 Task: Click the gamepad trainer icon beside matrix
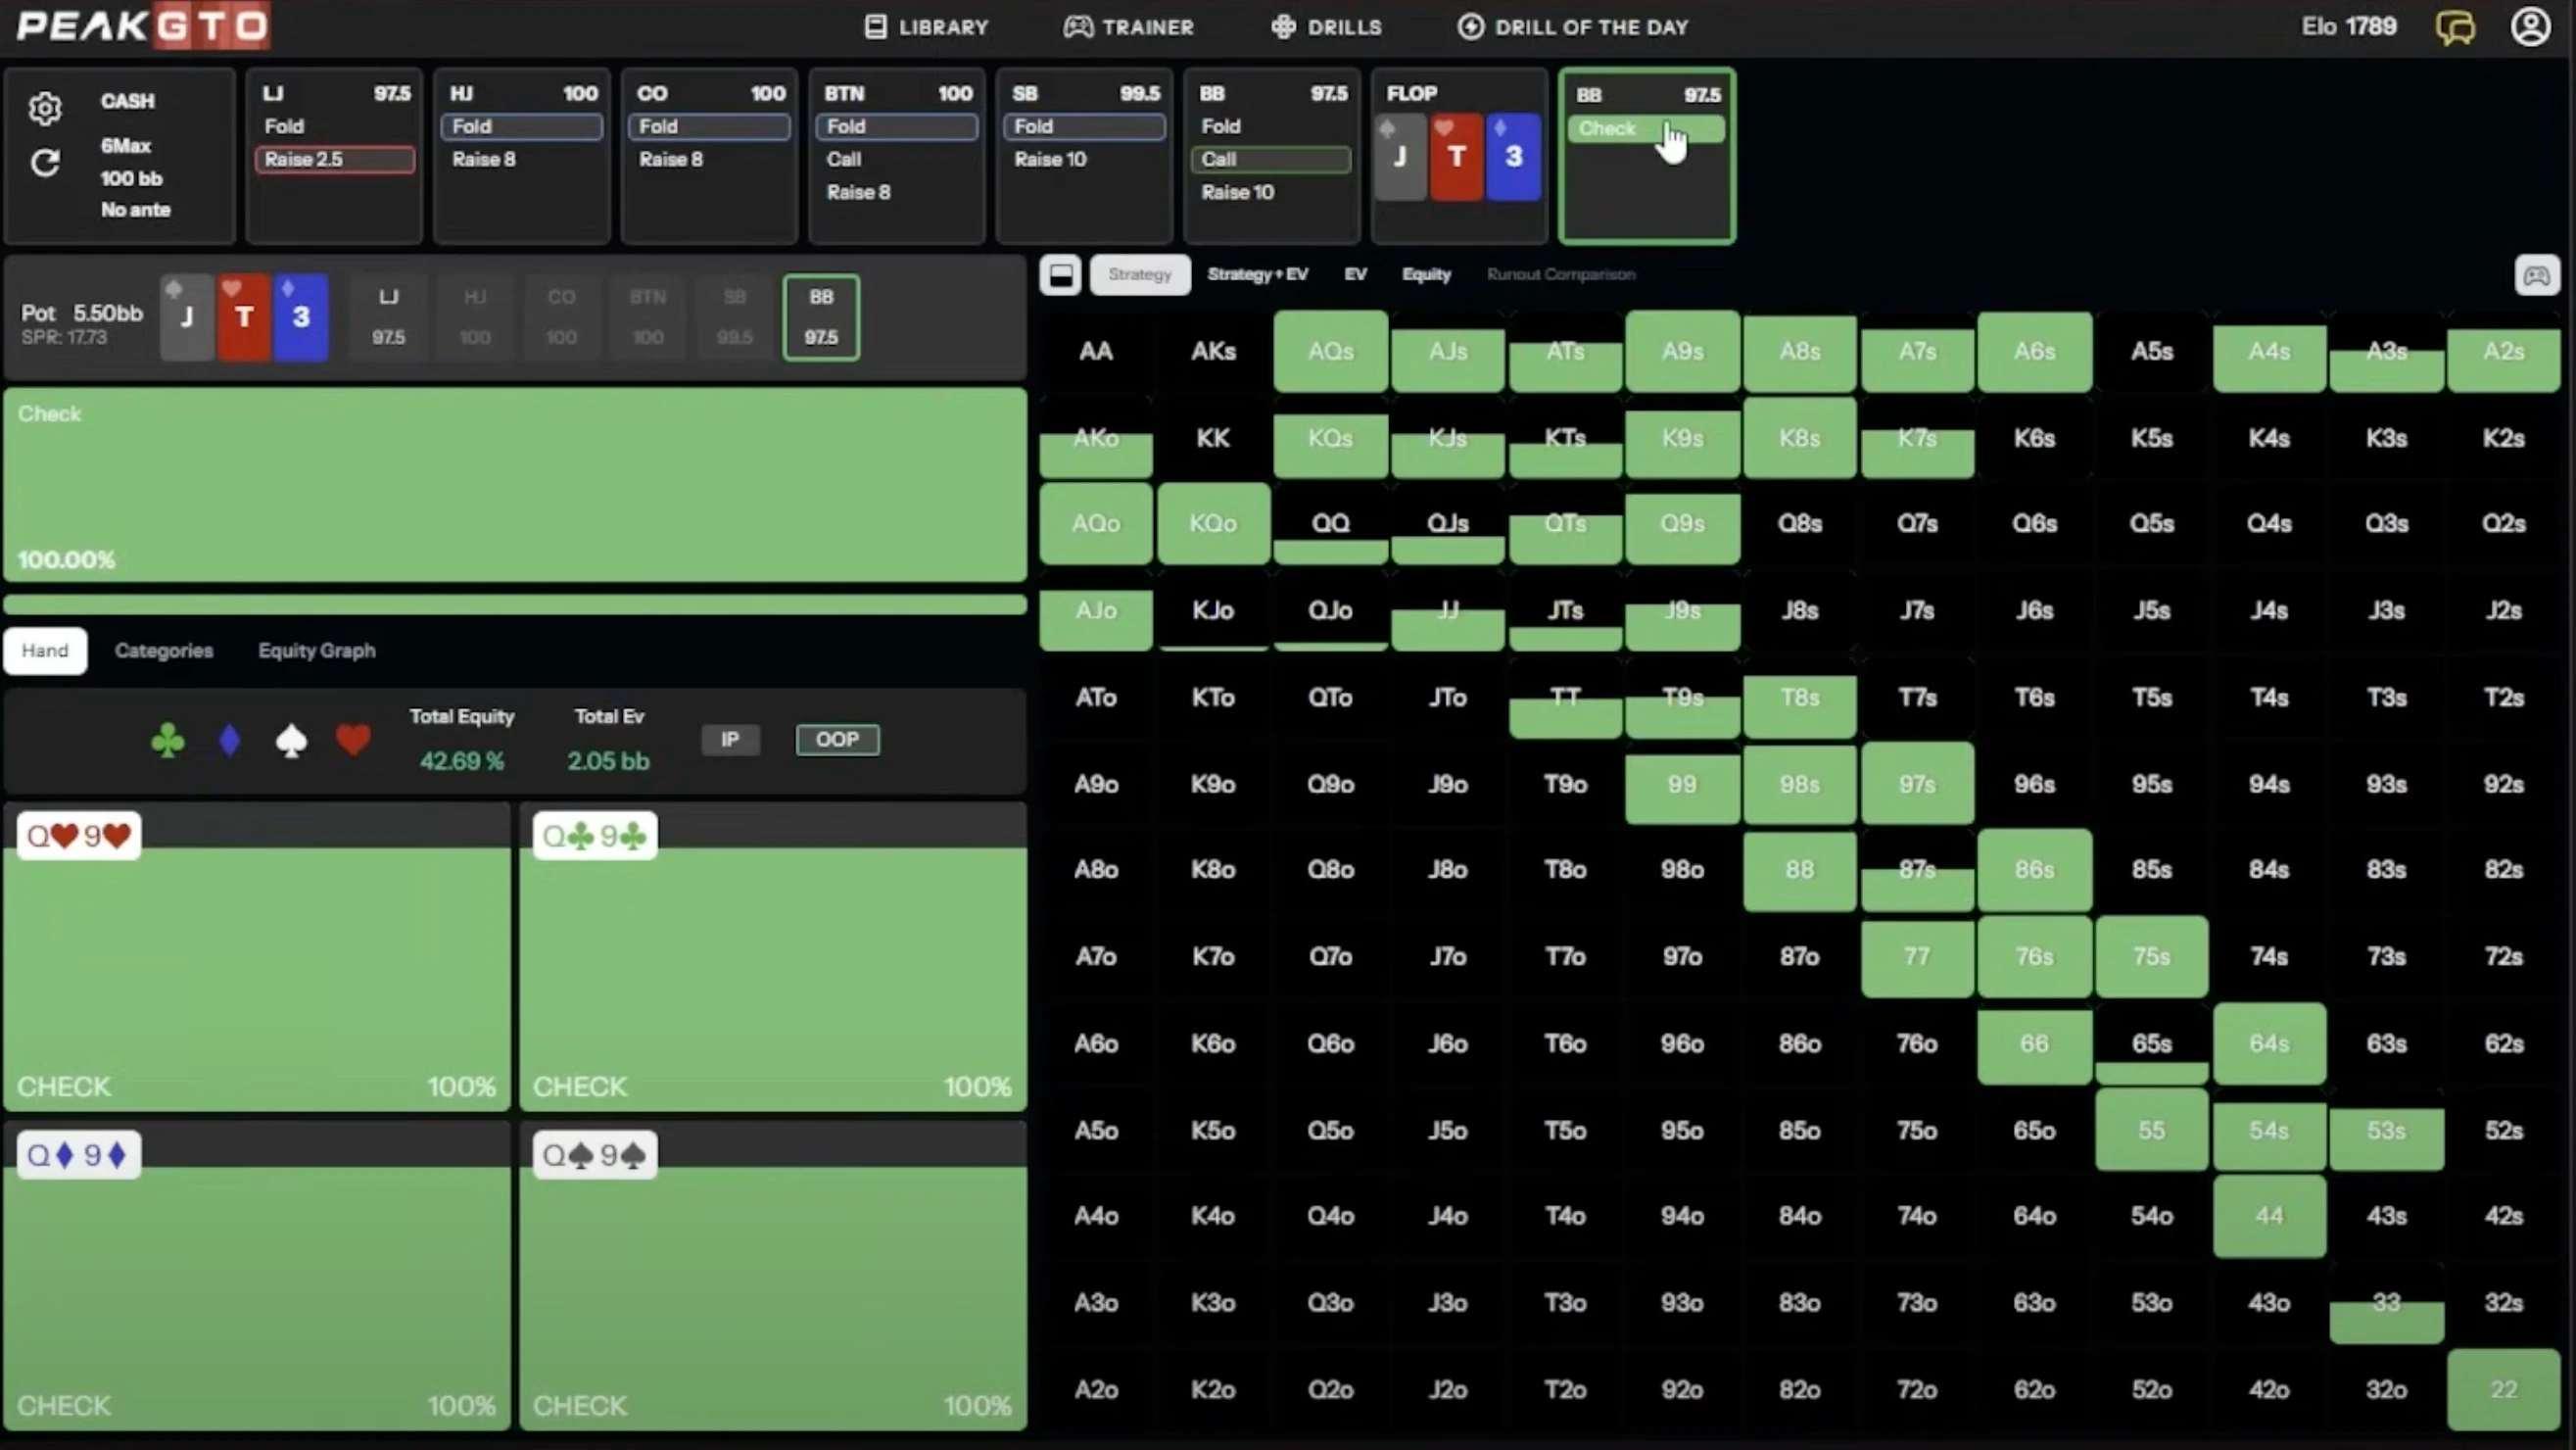[2536, 275]
